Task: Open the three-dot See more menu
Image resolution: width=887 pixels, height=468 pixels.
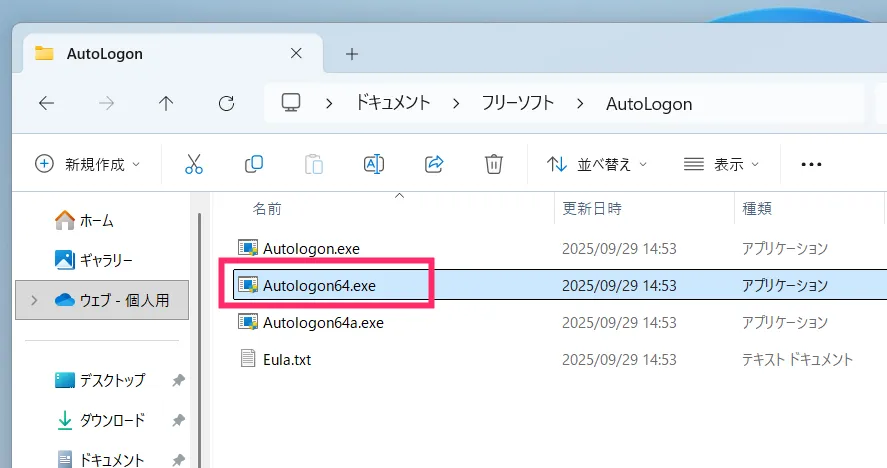Action: coord(811,164)
